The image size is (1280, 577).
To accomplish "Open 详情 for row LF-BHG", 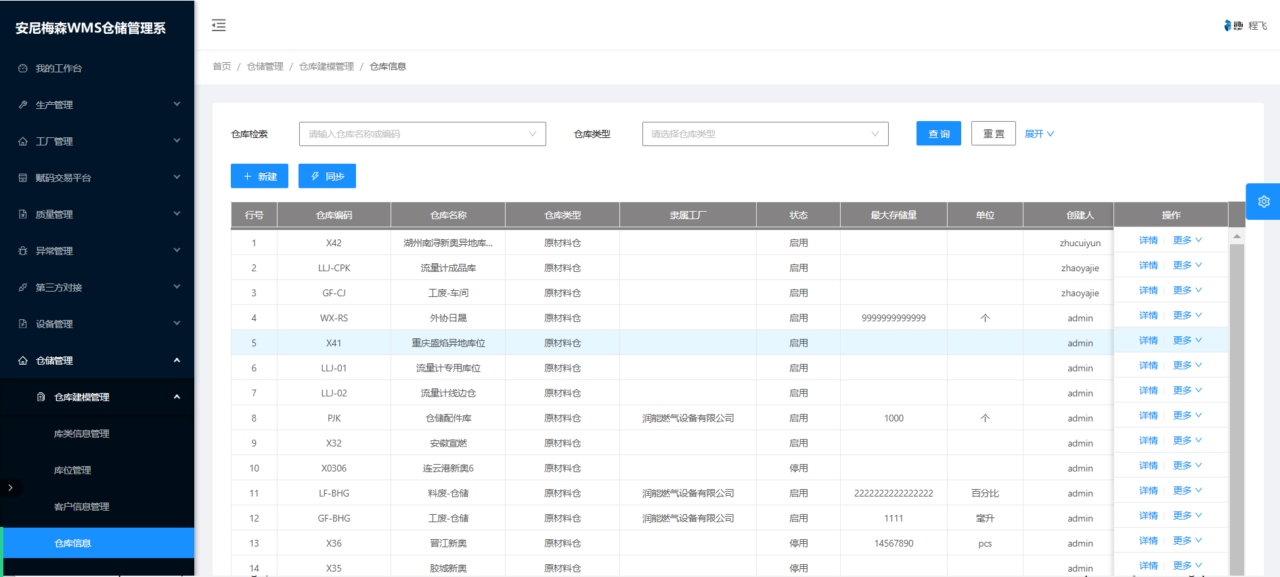I will click(1148, 490).
